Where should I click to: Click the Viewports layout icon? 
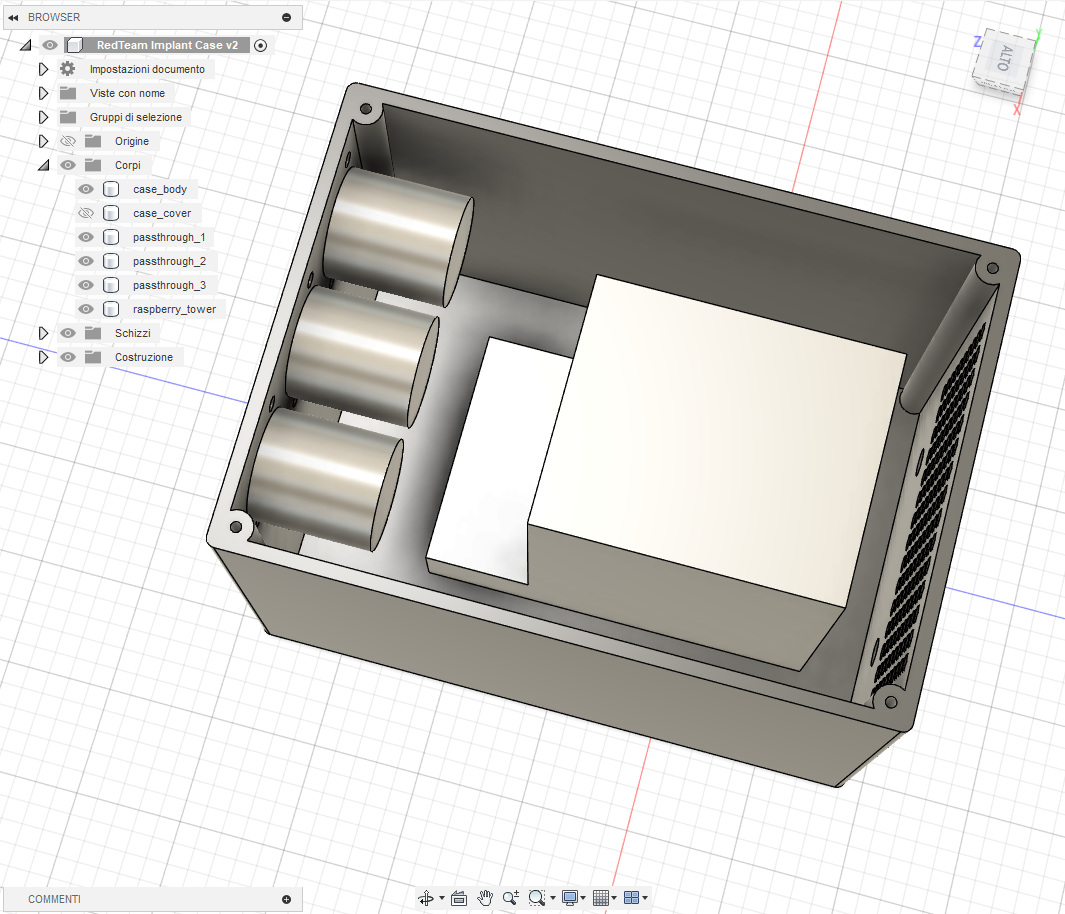pyautogui.click(x=631, y=898)
